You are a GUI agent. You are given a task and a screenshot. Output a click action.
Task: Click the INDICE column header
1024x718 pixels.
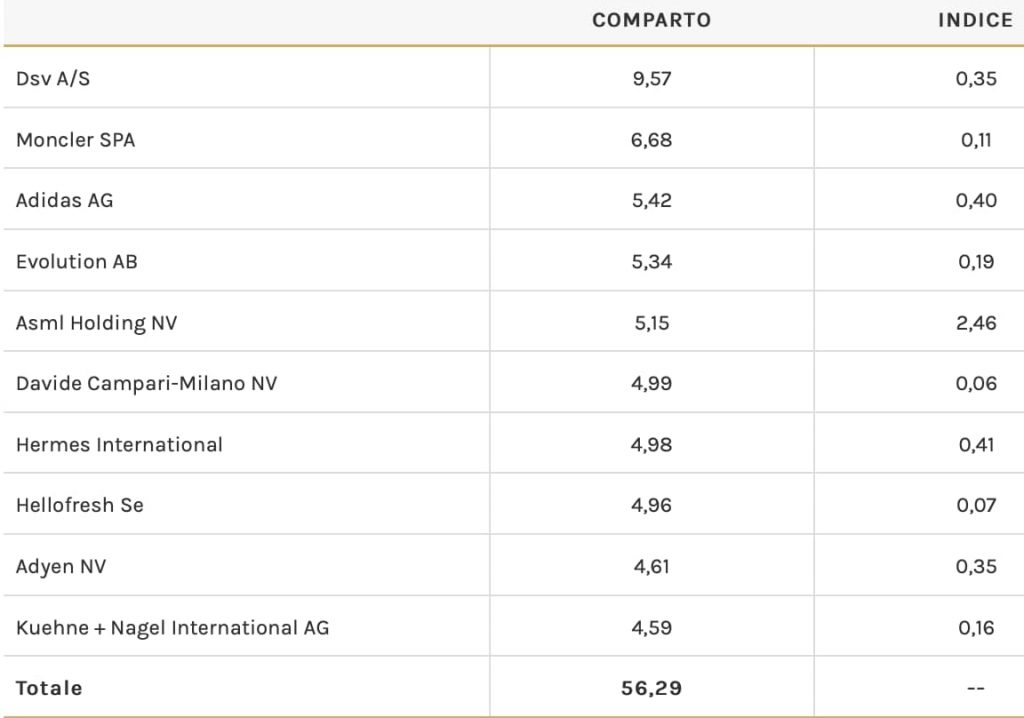975,20
